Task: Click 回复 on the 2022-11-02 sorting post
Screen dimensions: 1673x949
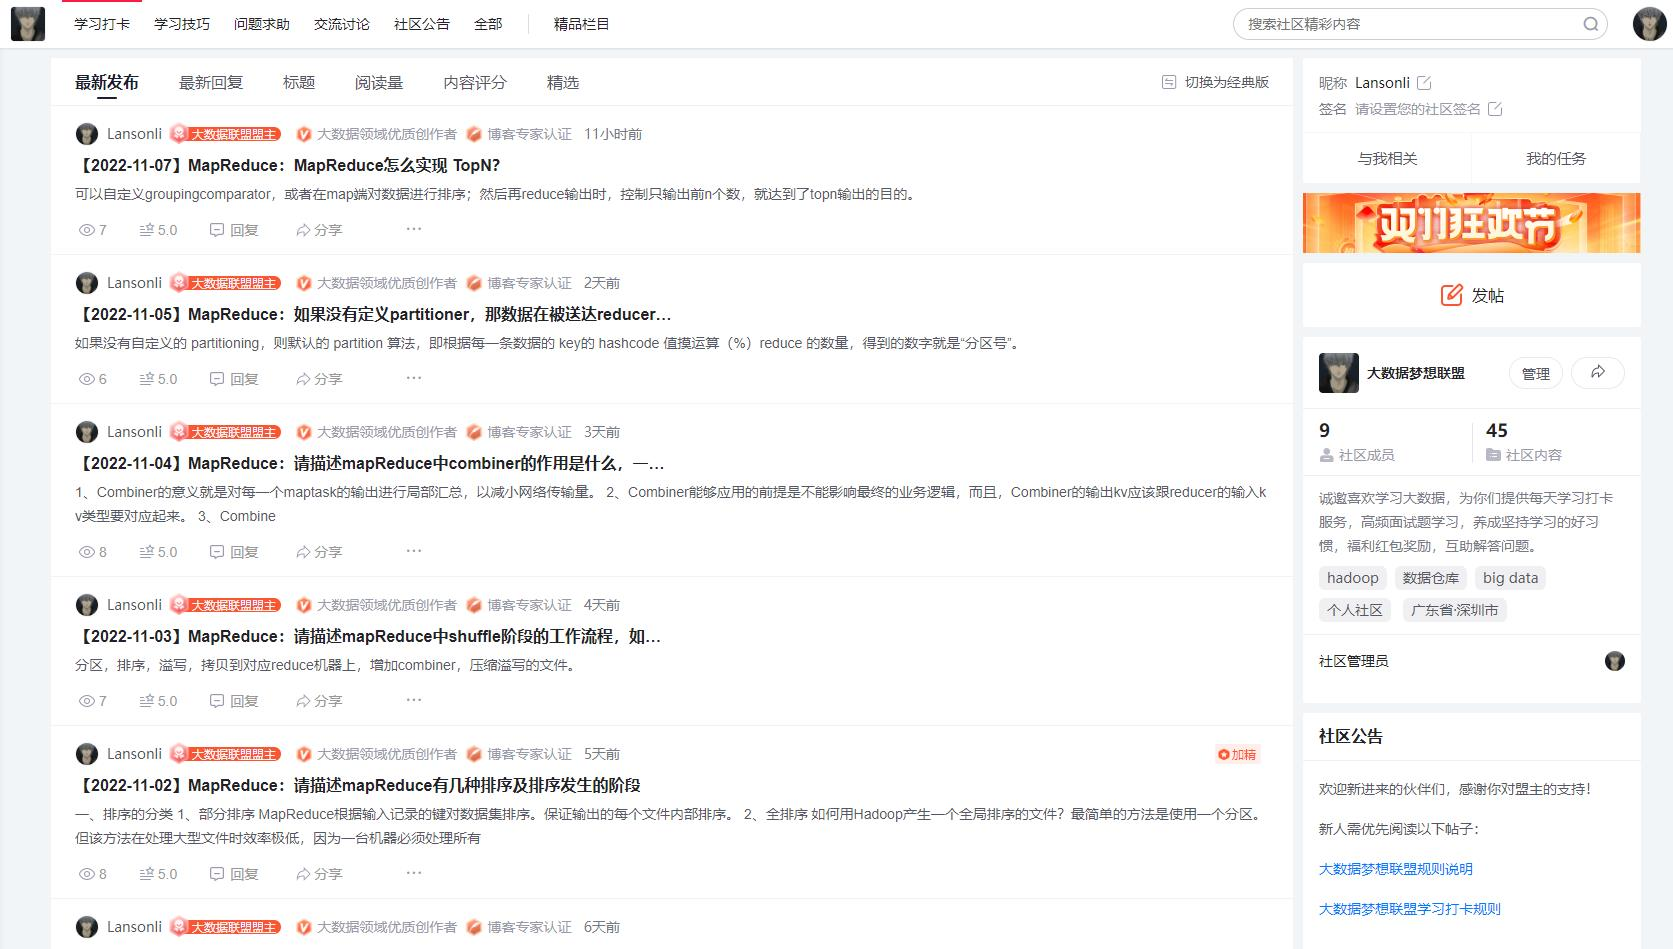Action: click(x=234, y=874)
